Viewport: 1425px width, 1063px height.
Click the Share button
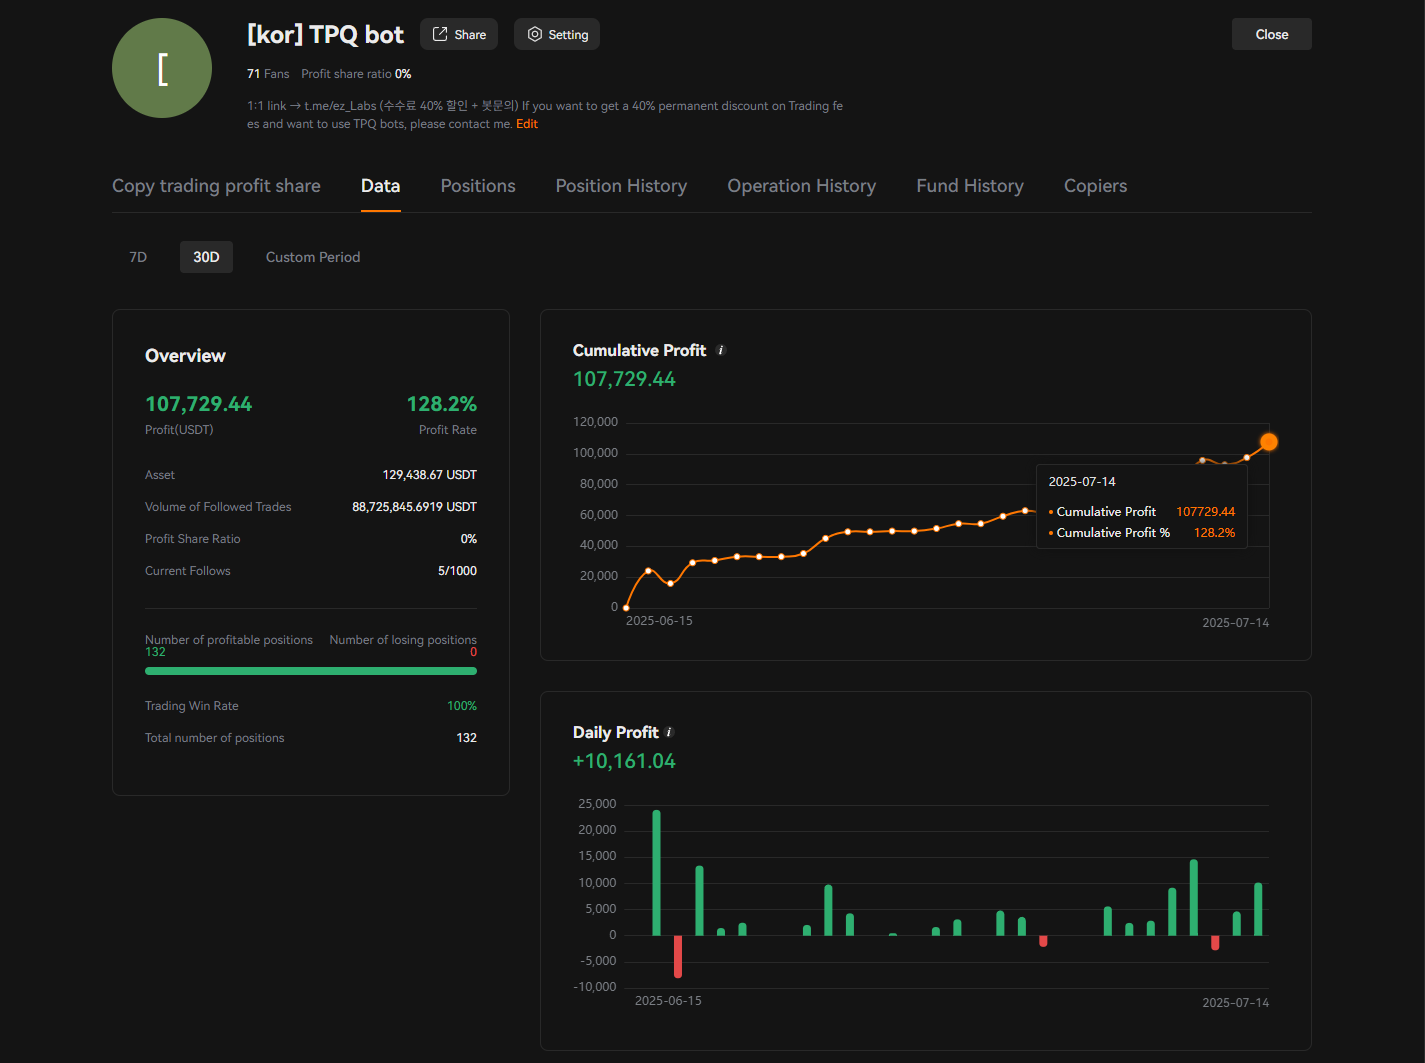click(459, 34)
